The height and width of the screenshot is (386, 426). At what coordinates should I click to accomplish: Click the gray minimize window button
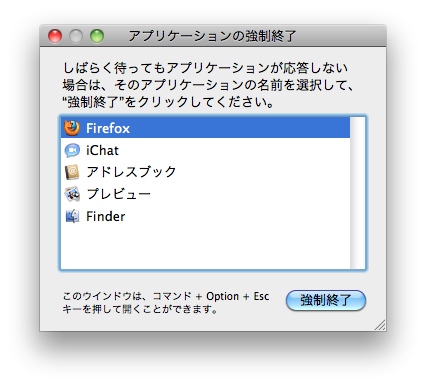point(76,36)
